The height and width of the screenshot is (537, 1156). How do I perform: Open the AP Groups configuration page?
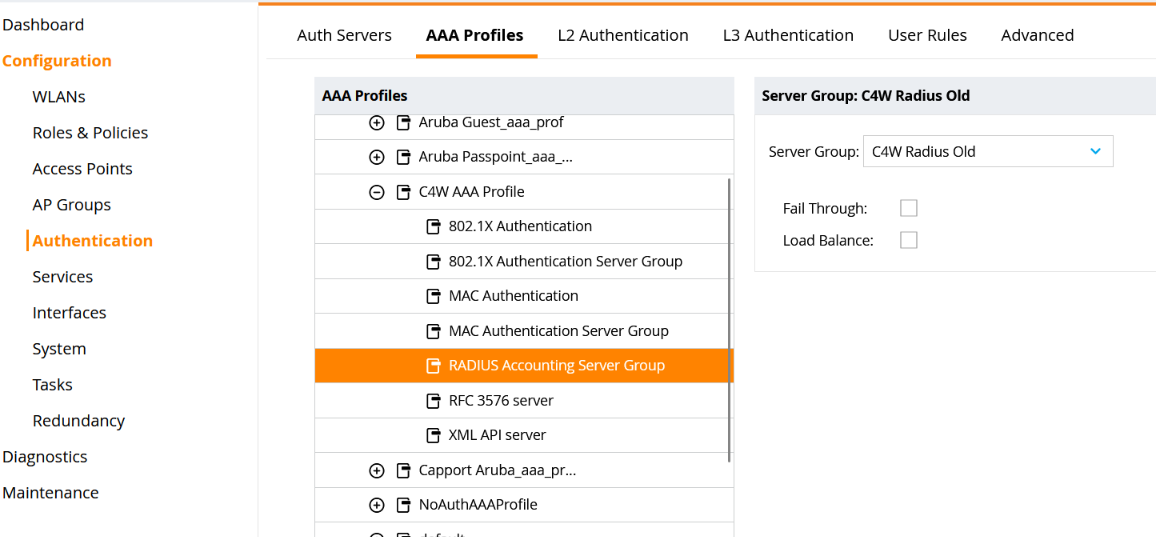pos(72,205)
